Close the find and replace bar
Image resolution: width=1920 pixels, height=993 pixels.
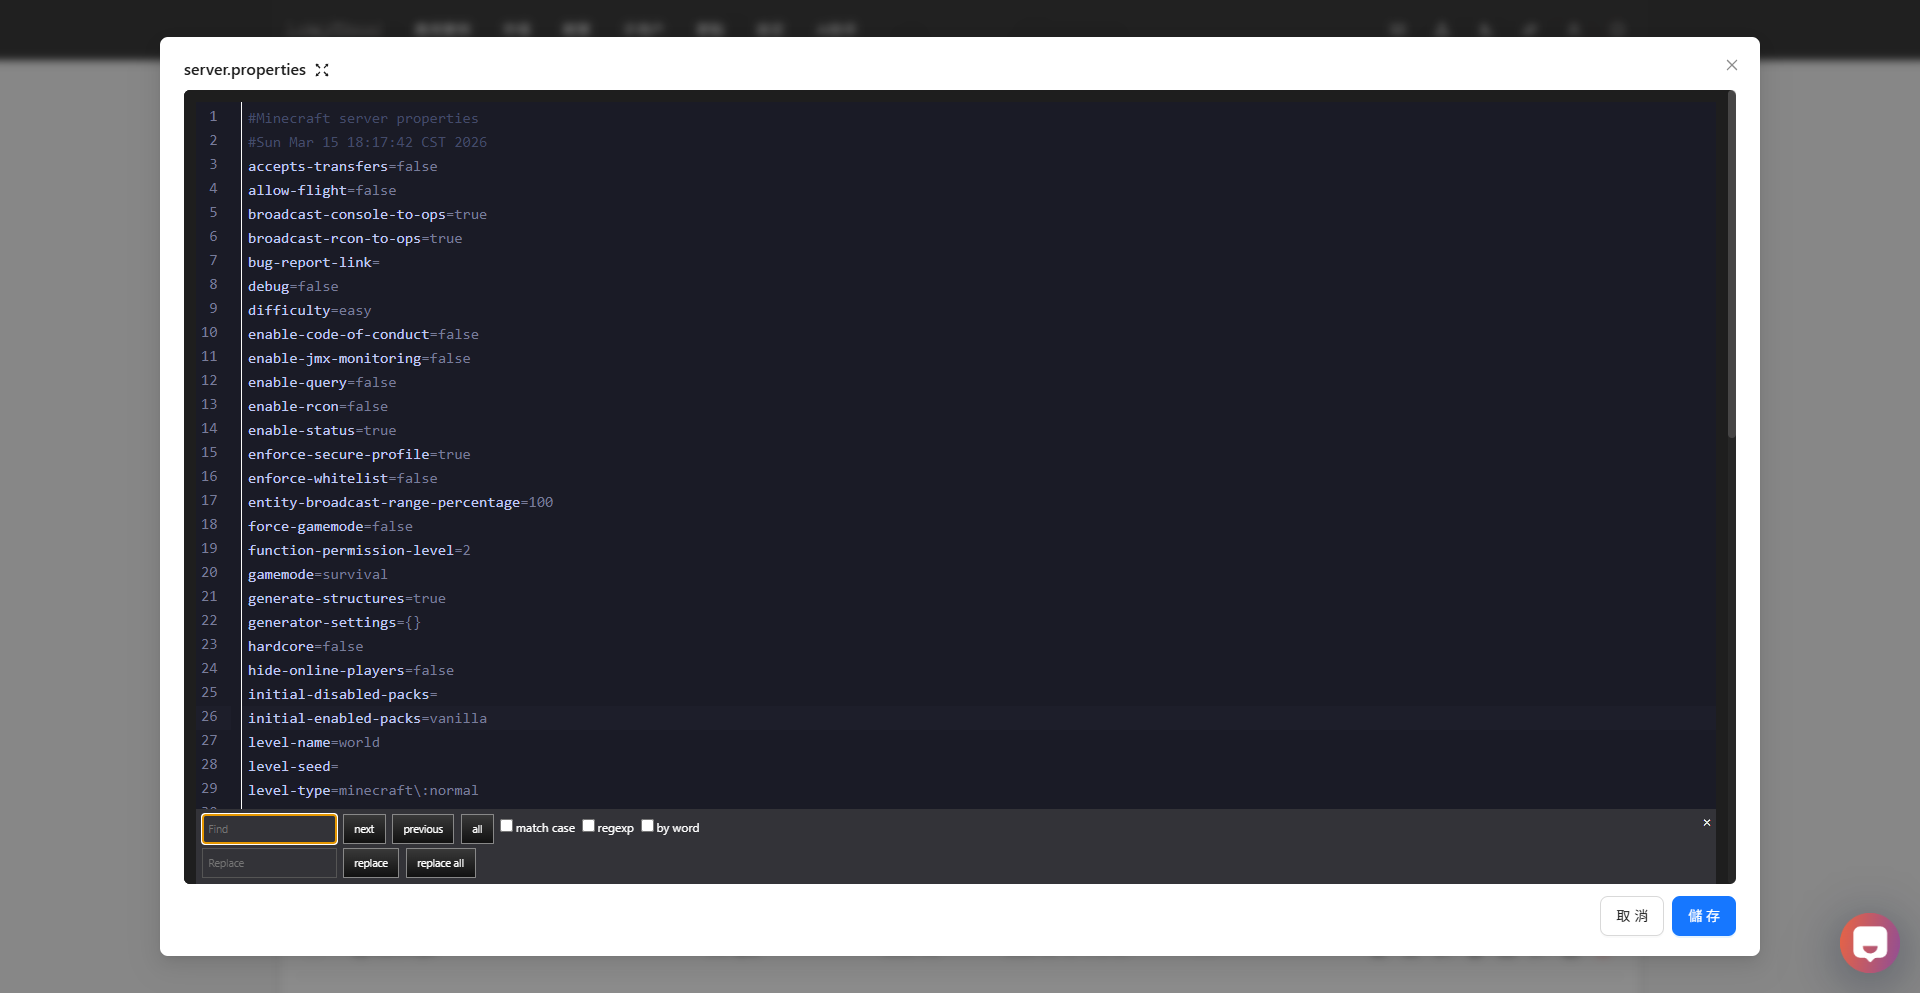[x=1706, y=823]
